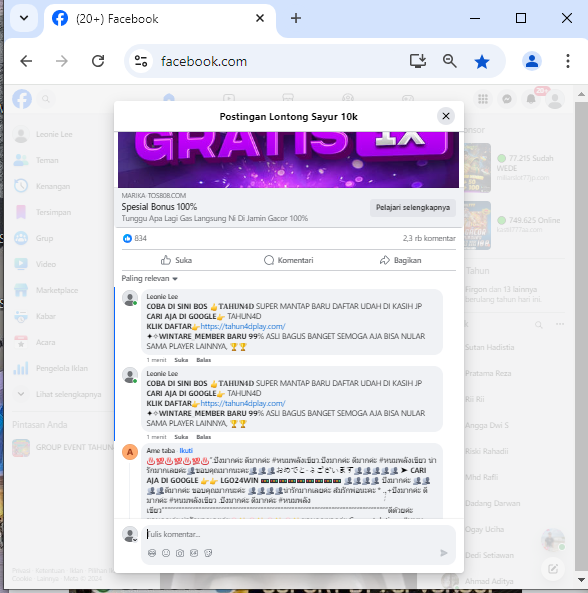Click the 2,3 rb komentar link
The height and width of the screenshot is (593, 588).
tap(429, 238)
